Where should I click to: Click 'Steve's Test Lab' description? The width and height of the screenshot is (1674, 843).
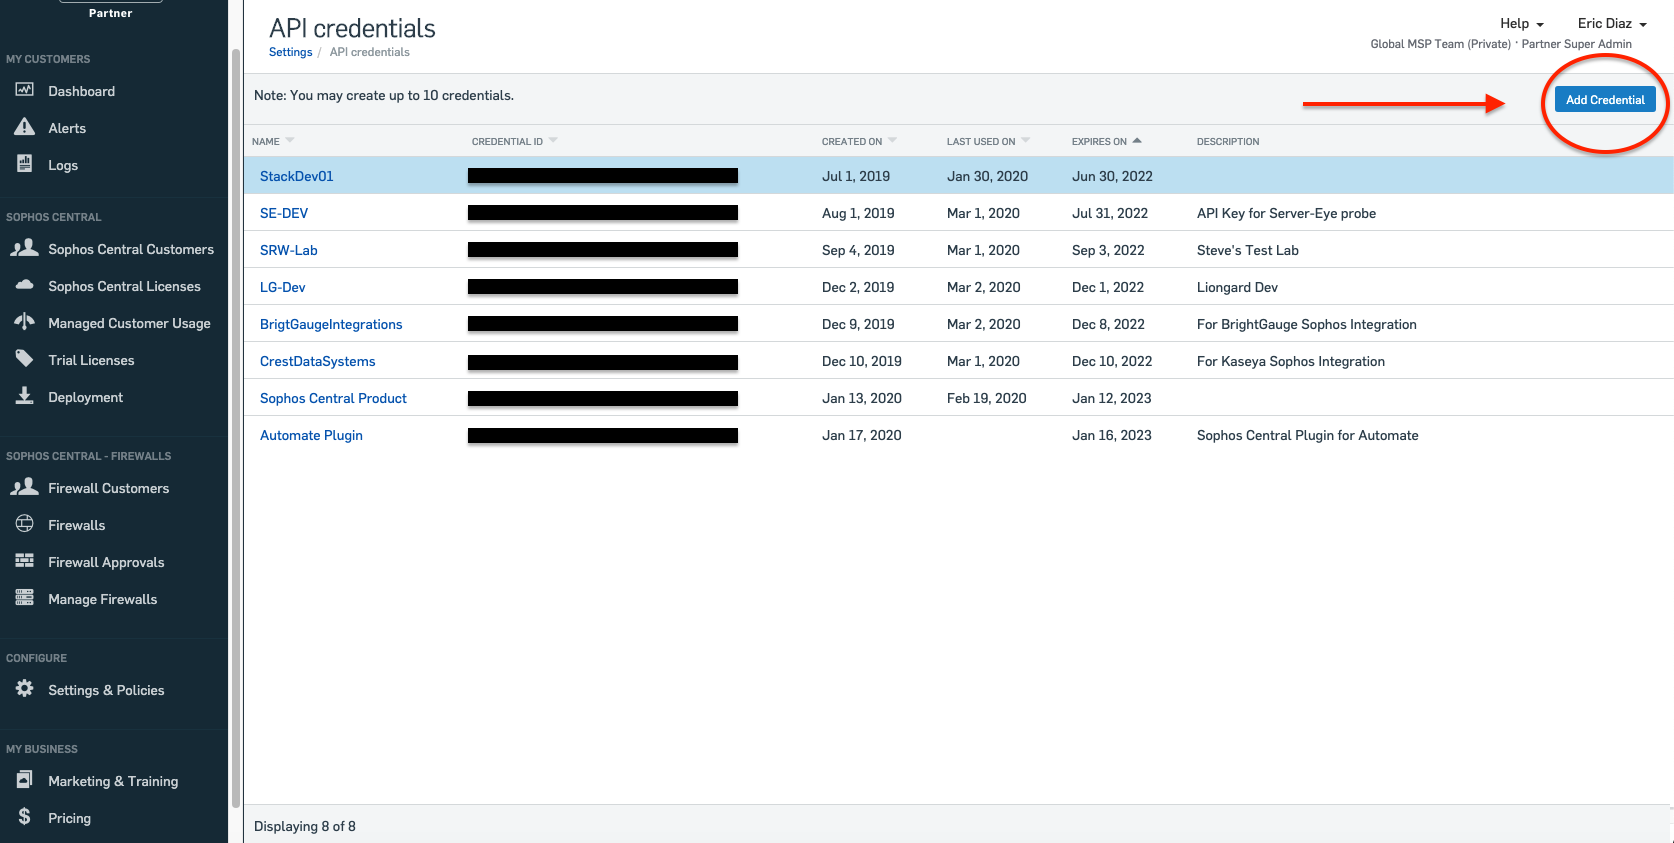tap(1247, 250)
